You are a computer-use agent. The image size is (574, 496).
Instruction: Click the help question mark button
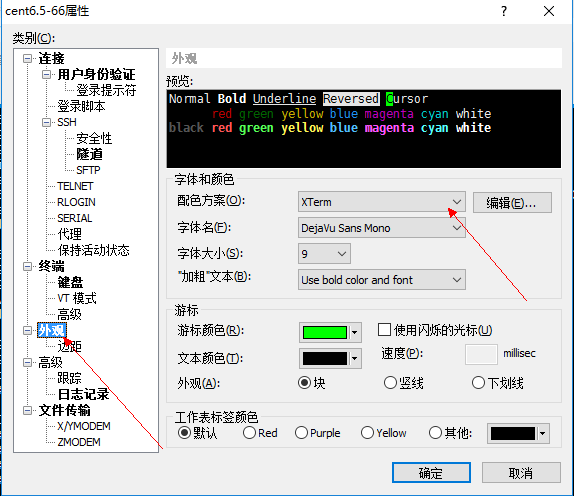click(x=504, y=11)
